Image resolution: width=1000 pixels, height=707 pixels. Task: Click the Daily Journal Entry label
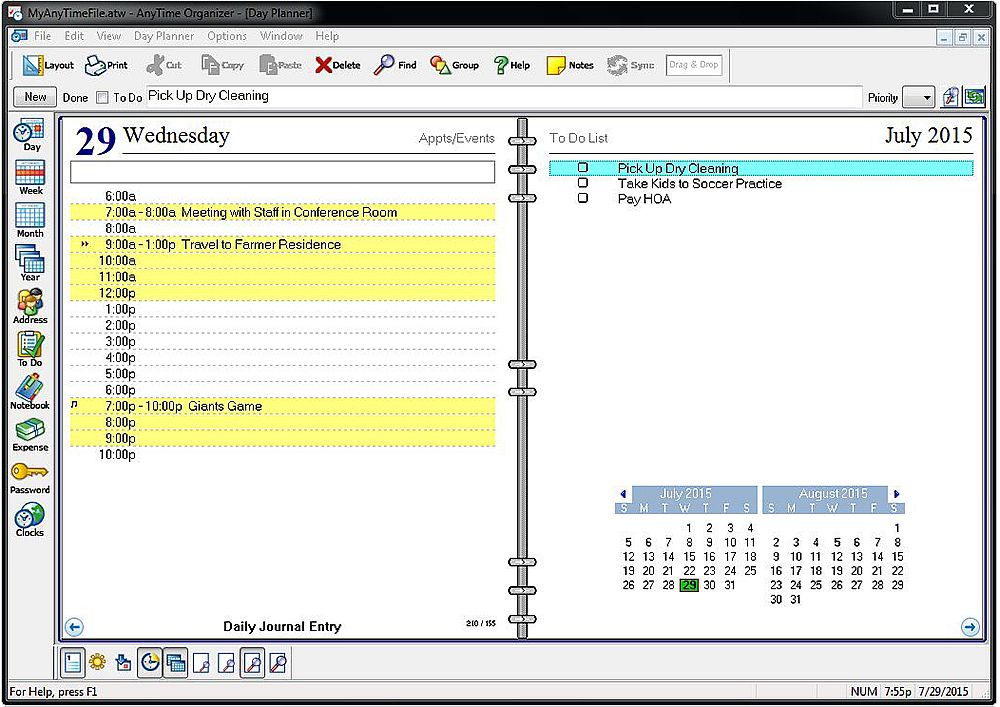tap(282, 627)
